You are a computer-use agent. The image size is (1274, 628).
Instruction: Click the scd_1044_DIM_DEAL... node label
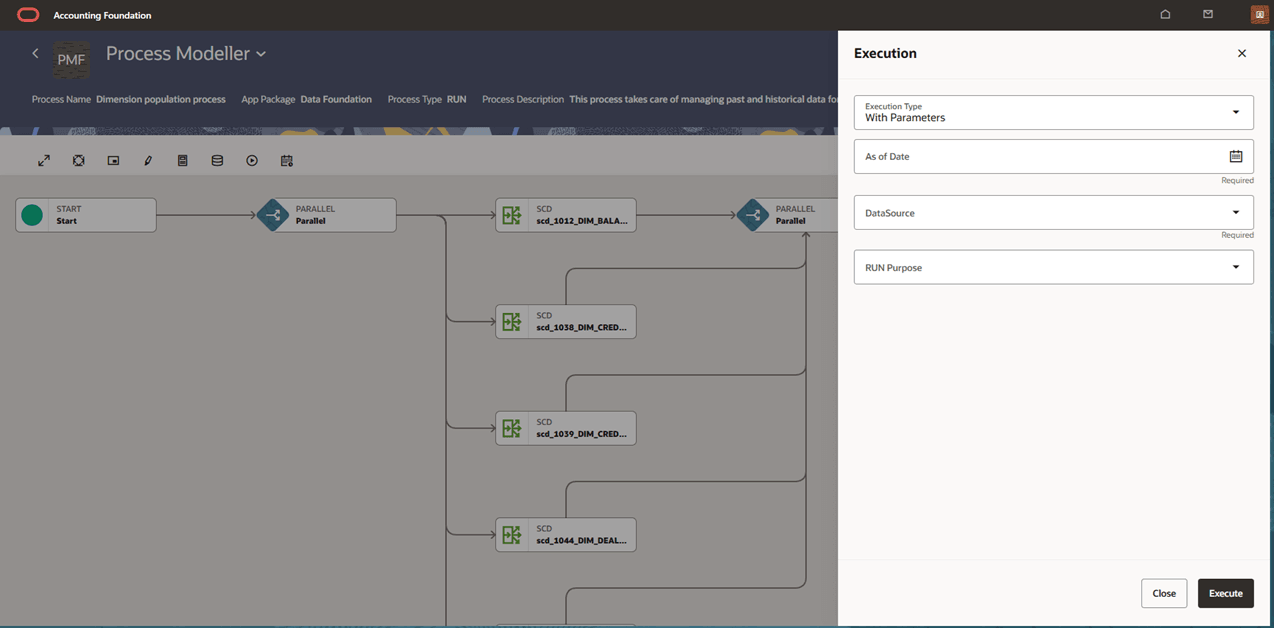[x=582, y=540]
